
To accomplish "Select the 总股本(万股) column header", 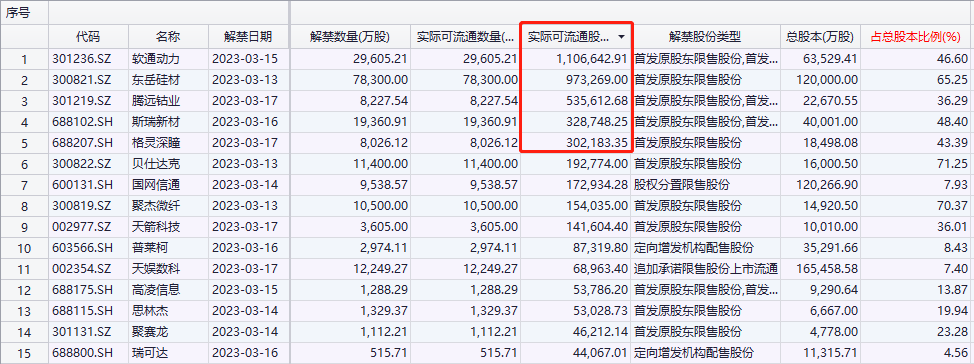I will (820, 37).
